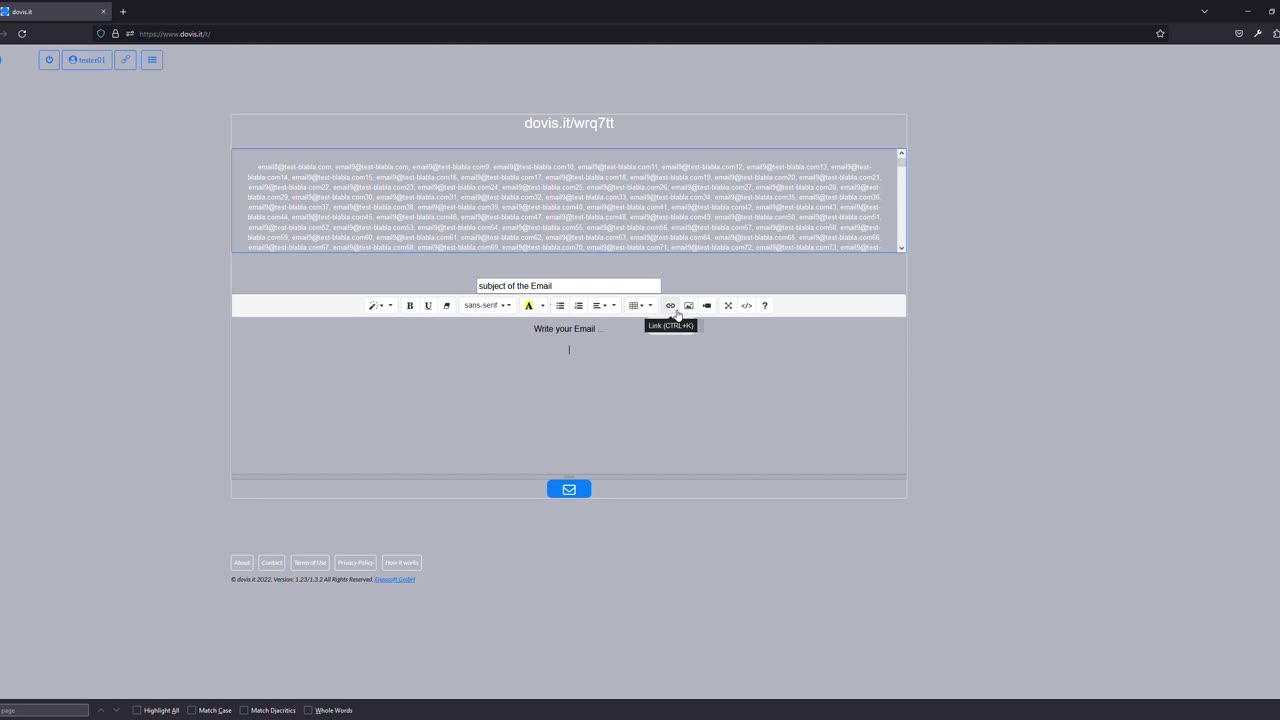Toggle underline formatting
The image size is (1280, 720).
point(428,306)
